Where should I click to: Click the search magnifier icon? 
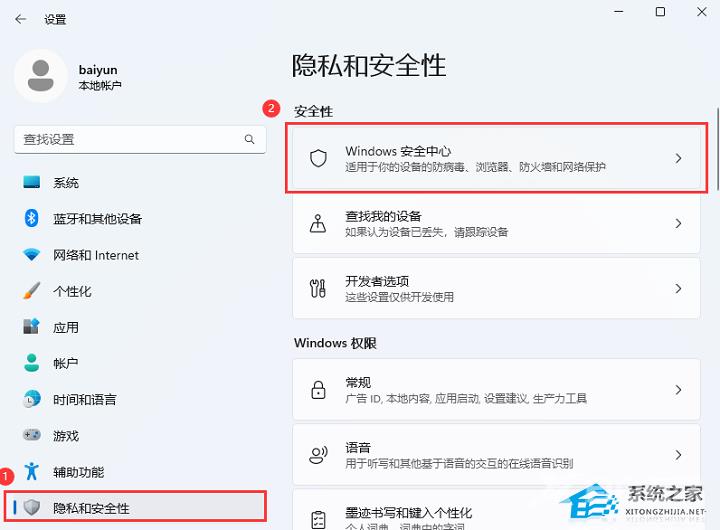(249, 139)
